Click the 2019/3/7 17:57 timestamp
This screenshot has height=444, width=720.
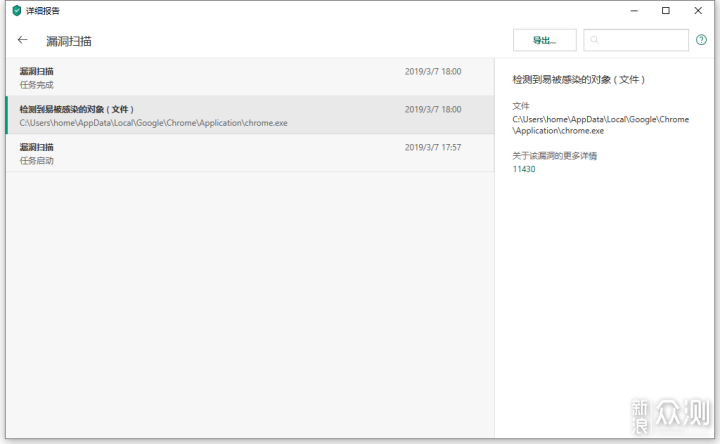pyautogui.click(x=433, y=147)
